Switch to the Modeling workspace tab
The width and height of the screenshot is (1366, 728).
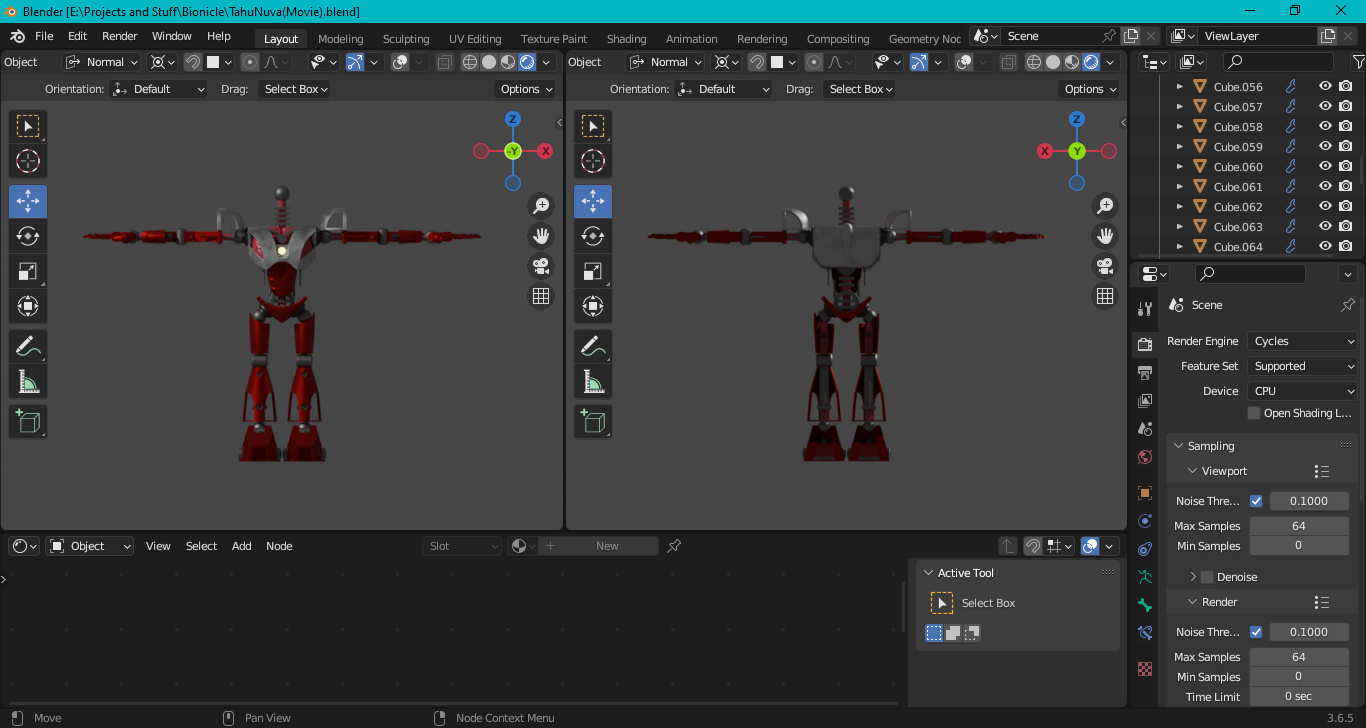click(340, 39)
